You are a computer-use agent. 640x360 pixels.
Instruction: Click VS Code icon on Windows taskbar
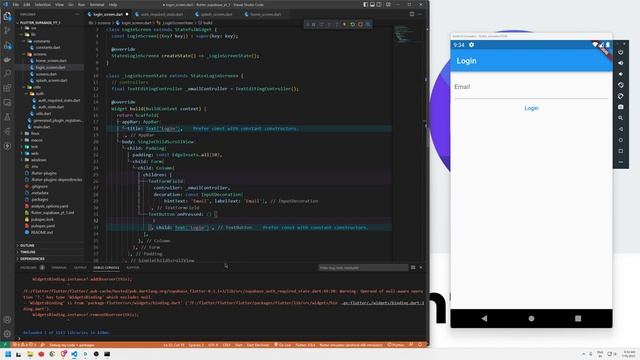pyautogui.click(x=74, y=354)
